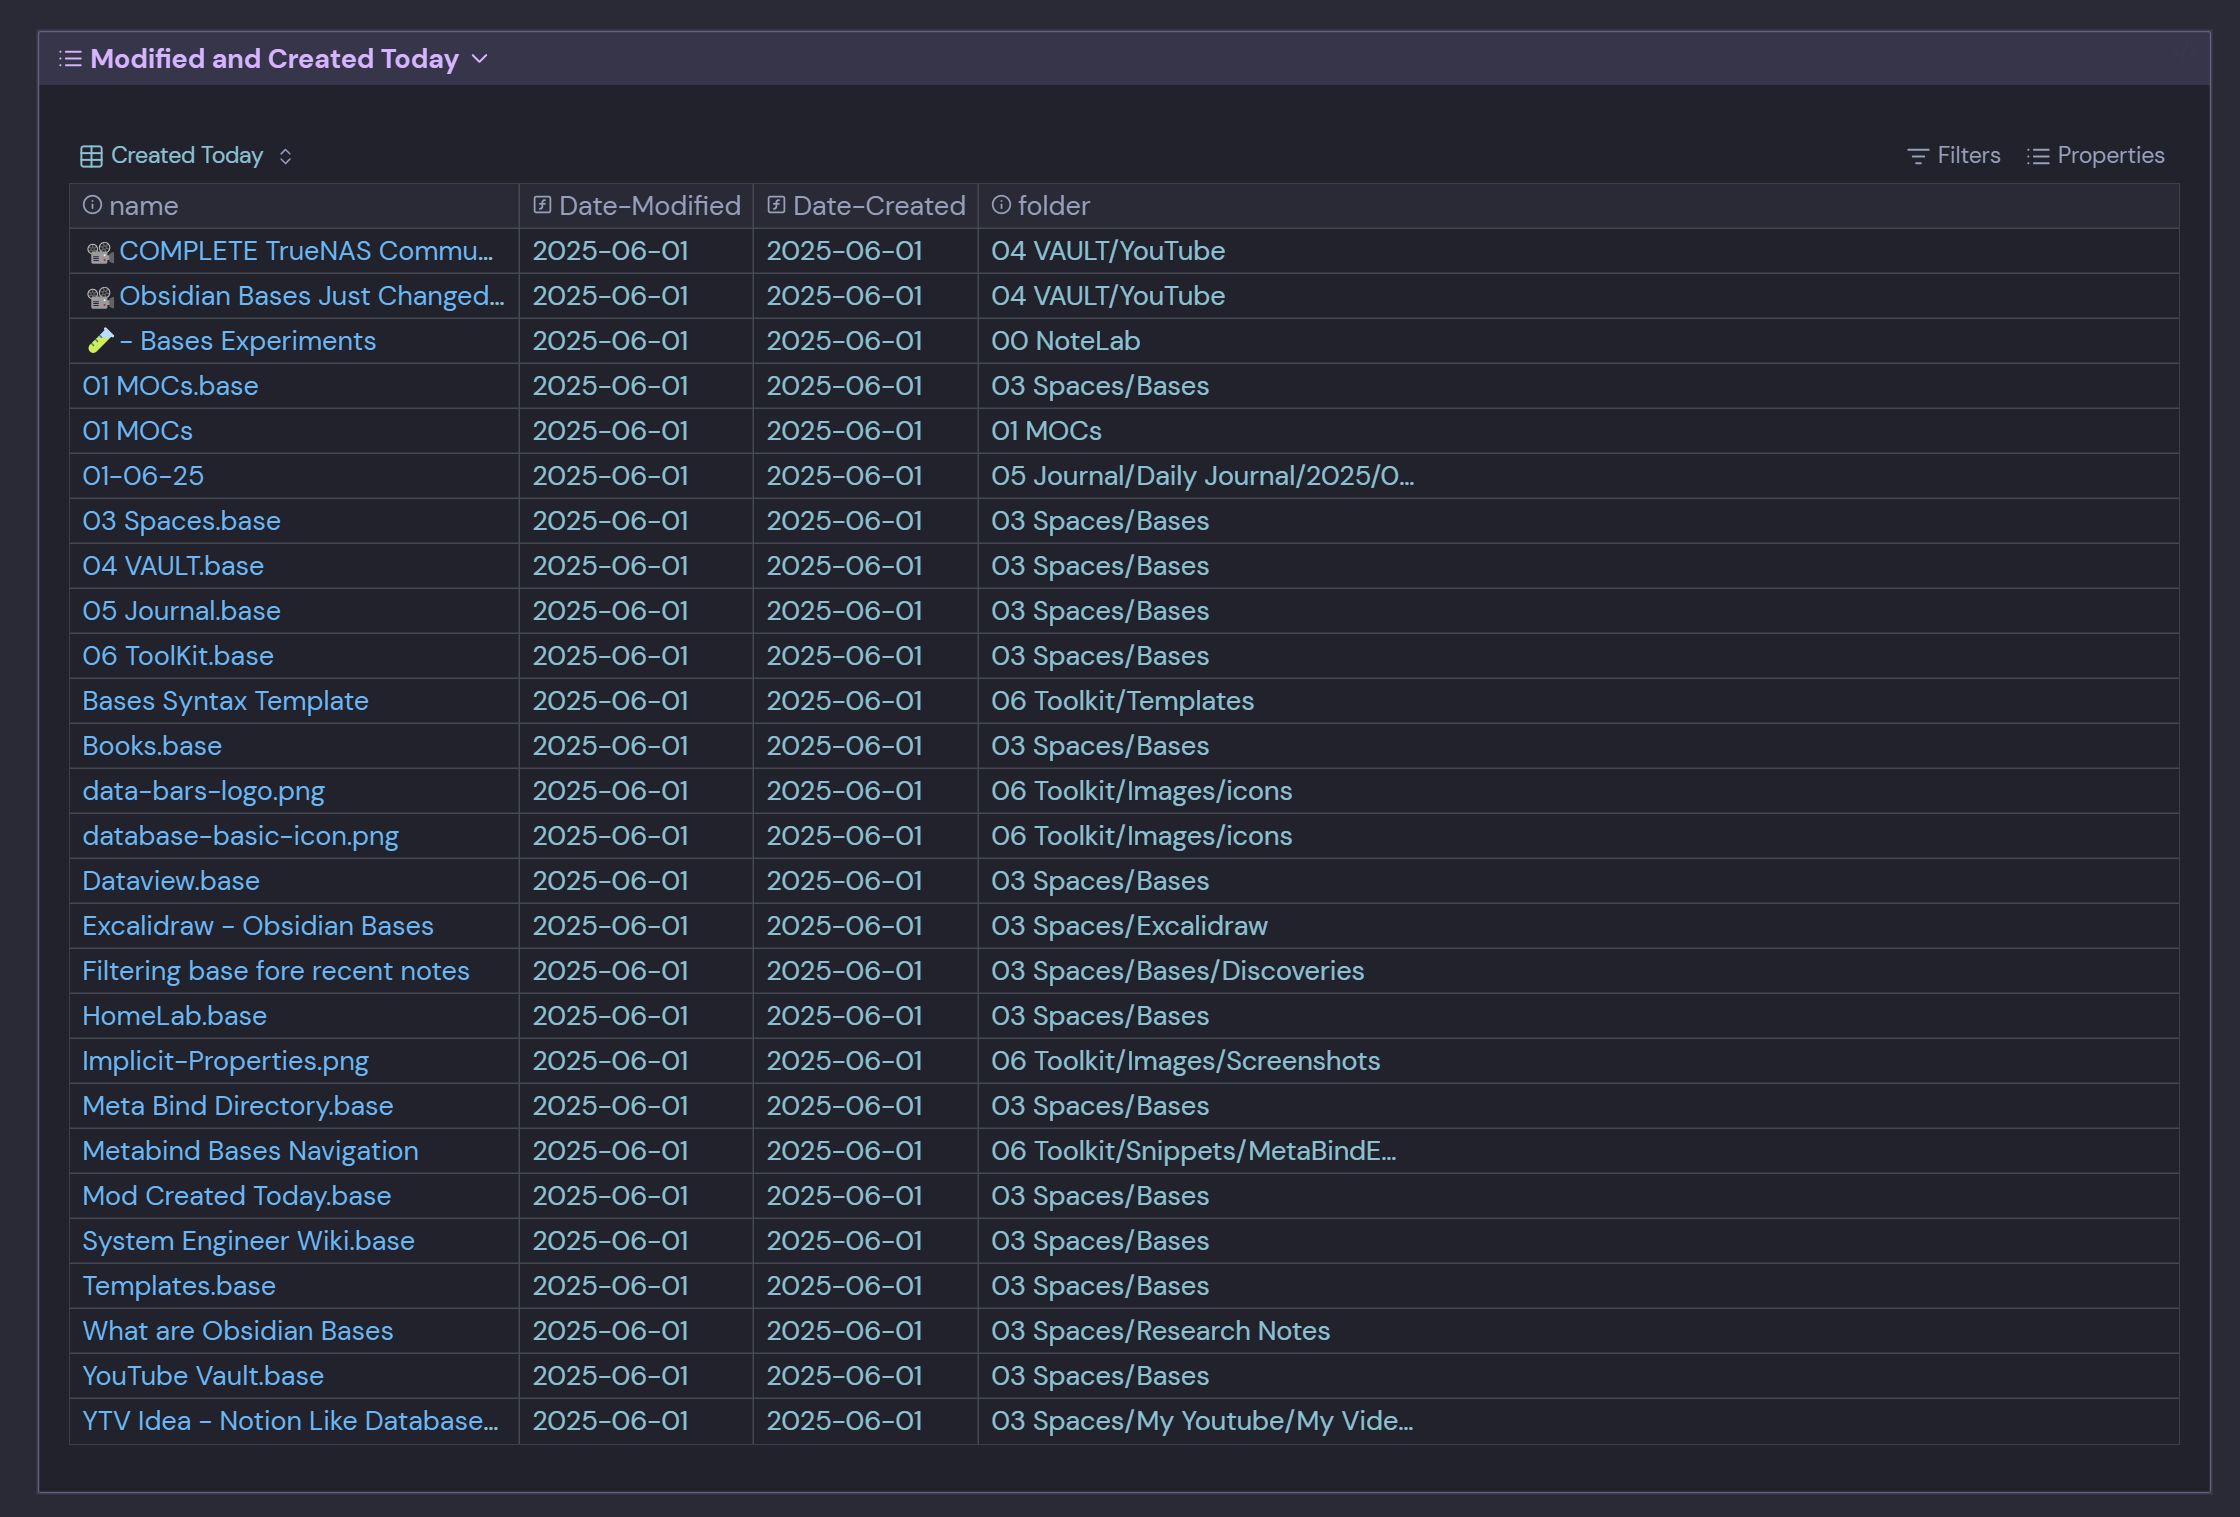This screenshot has height=1517, width=2240.
Task: Click folder cell 03 Spaces/Bases/Discoveries
Action: point(1579,971)
